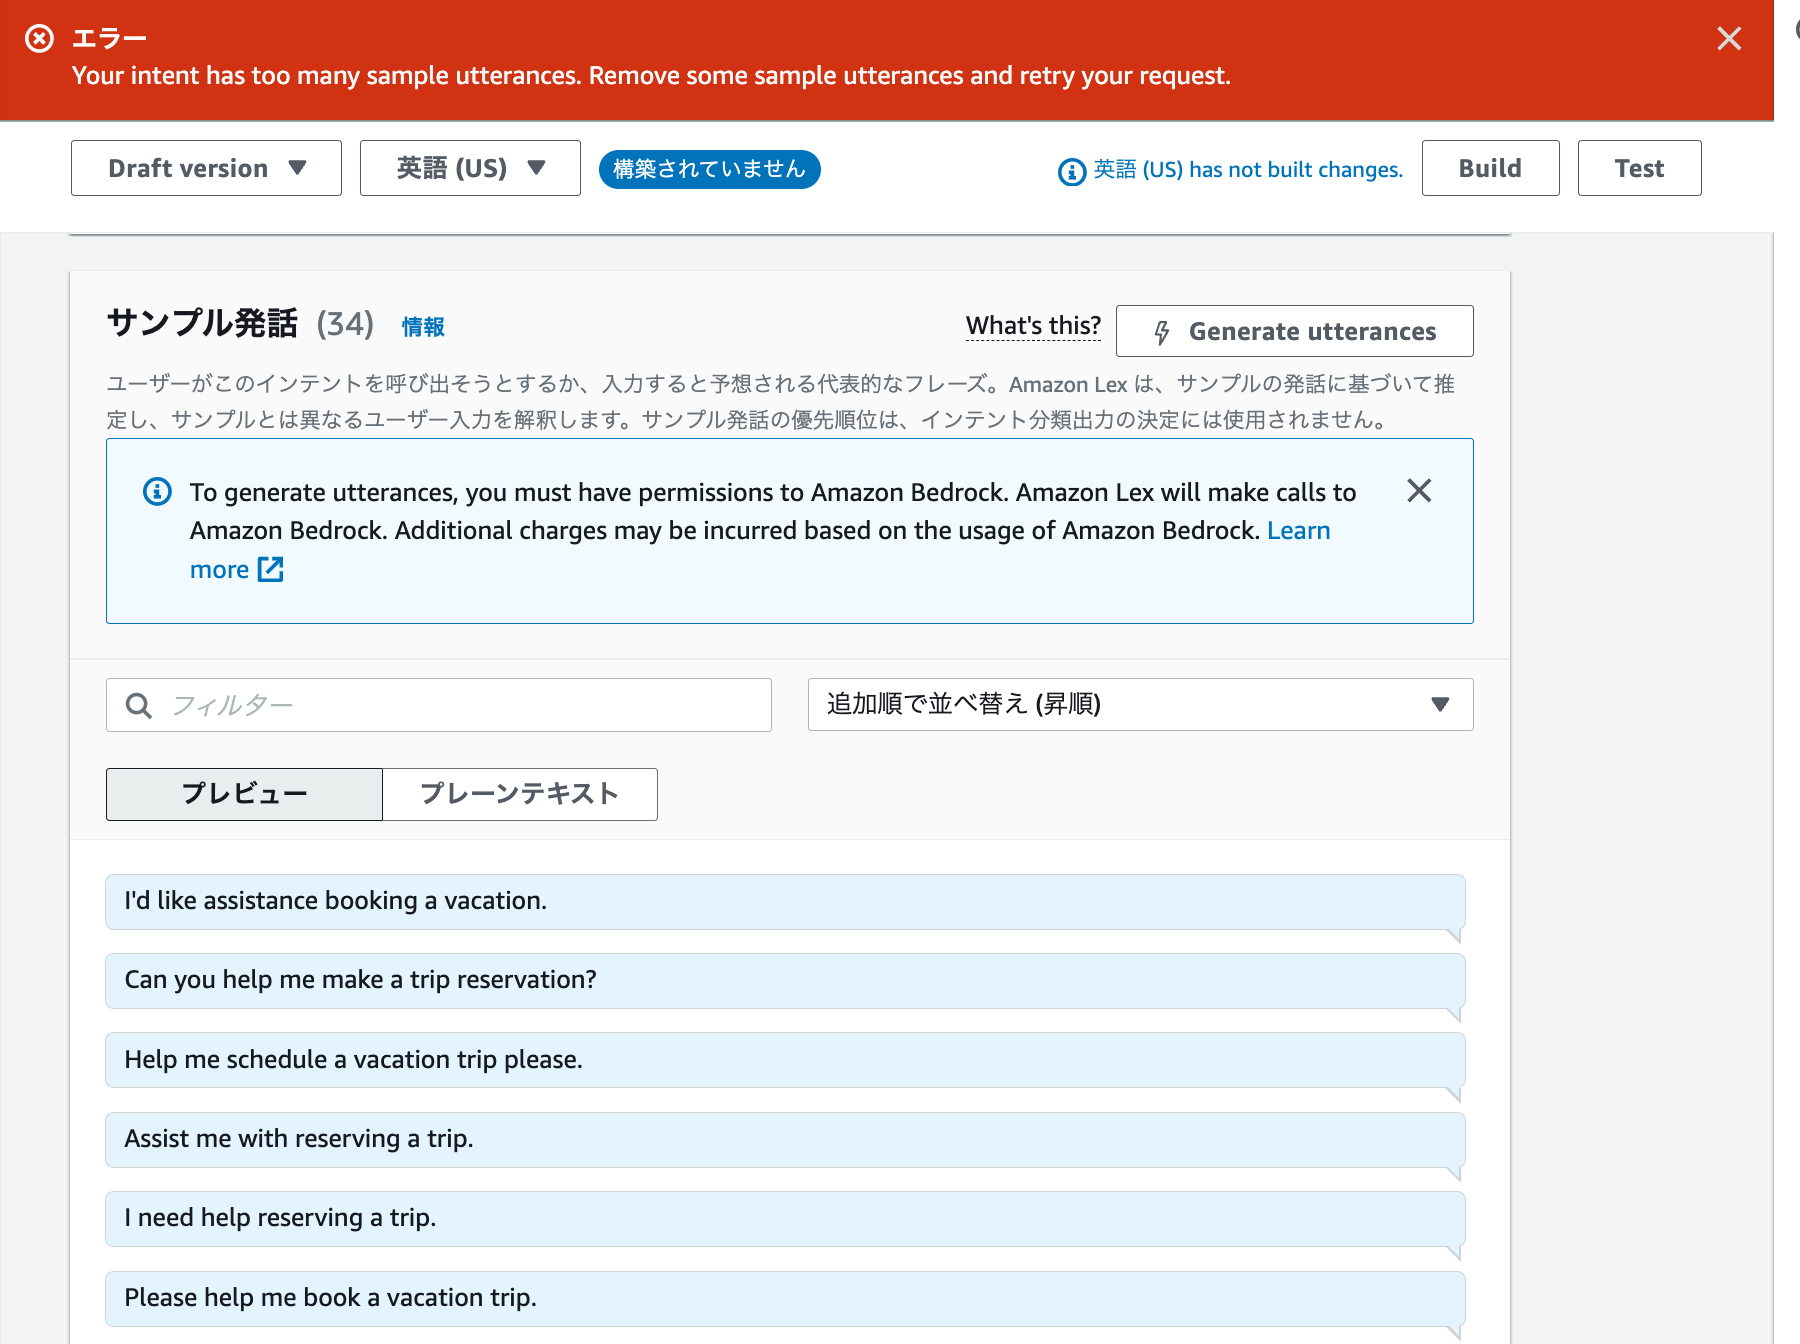Click the error icon in the red banner

[x=39, y=38]
